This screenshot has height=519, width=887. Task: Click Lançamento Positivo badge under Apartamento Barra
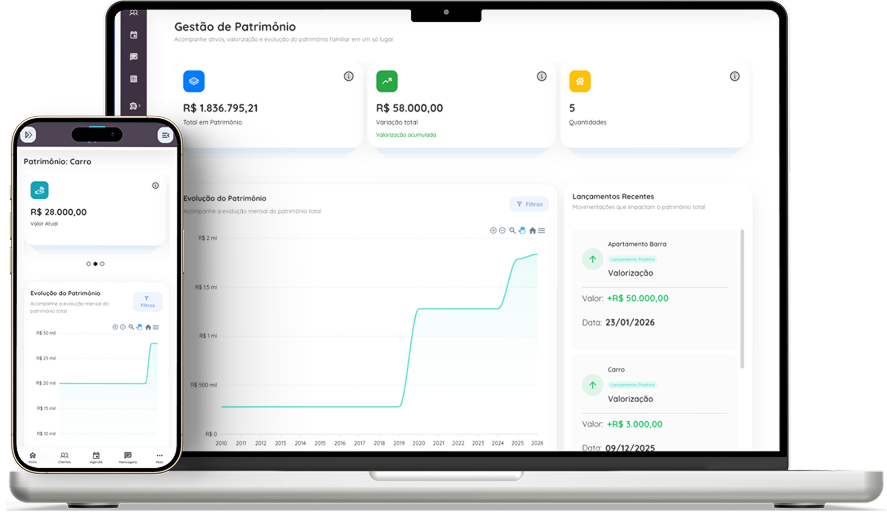tap(632, 259)
